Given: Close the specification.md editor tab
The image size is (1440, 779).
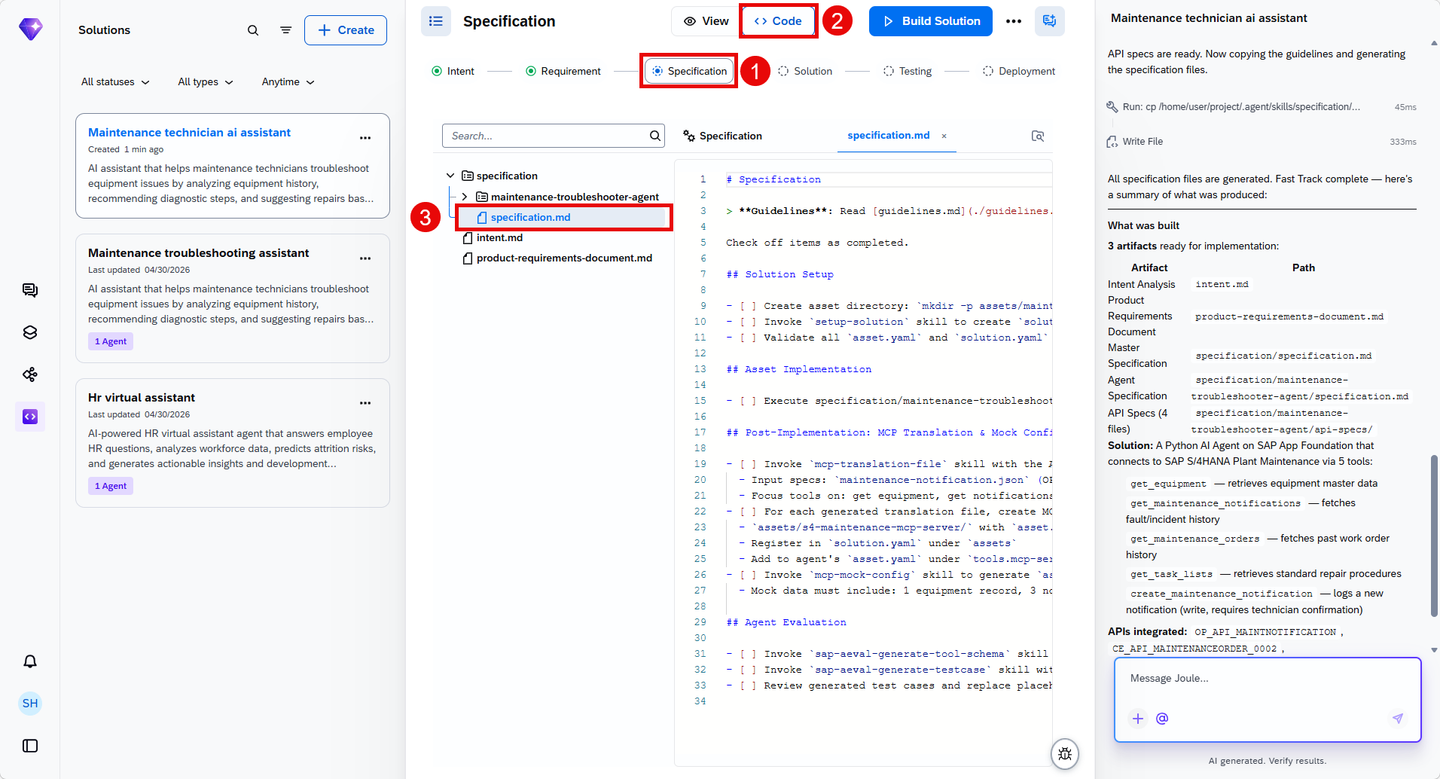Looking at the screenshot, I should [x=944, y=136].
